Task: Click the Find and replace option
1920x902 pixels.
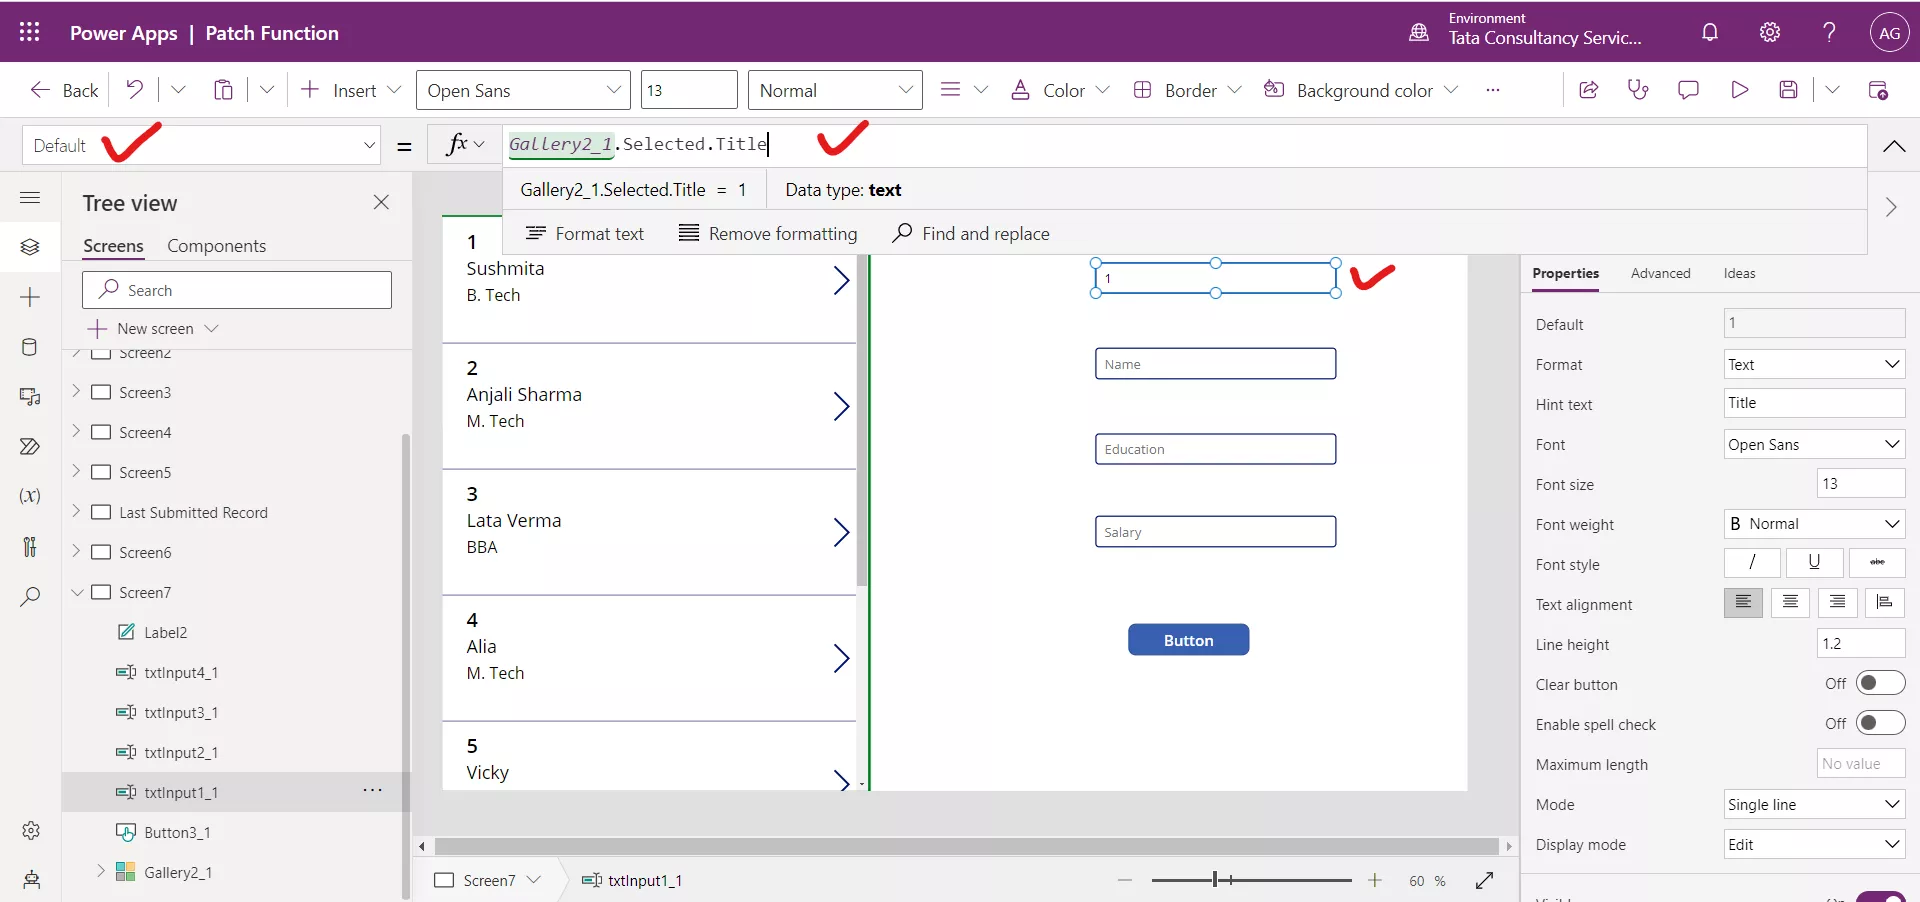Action: (x=971, y=233)
